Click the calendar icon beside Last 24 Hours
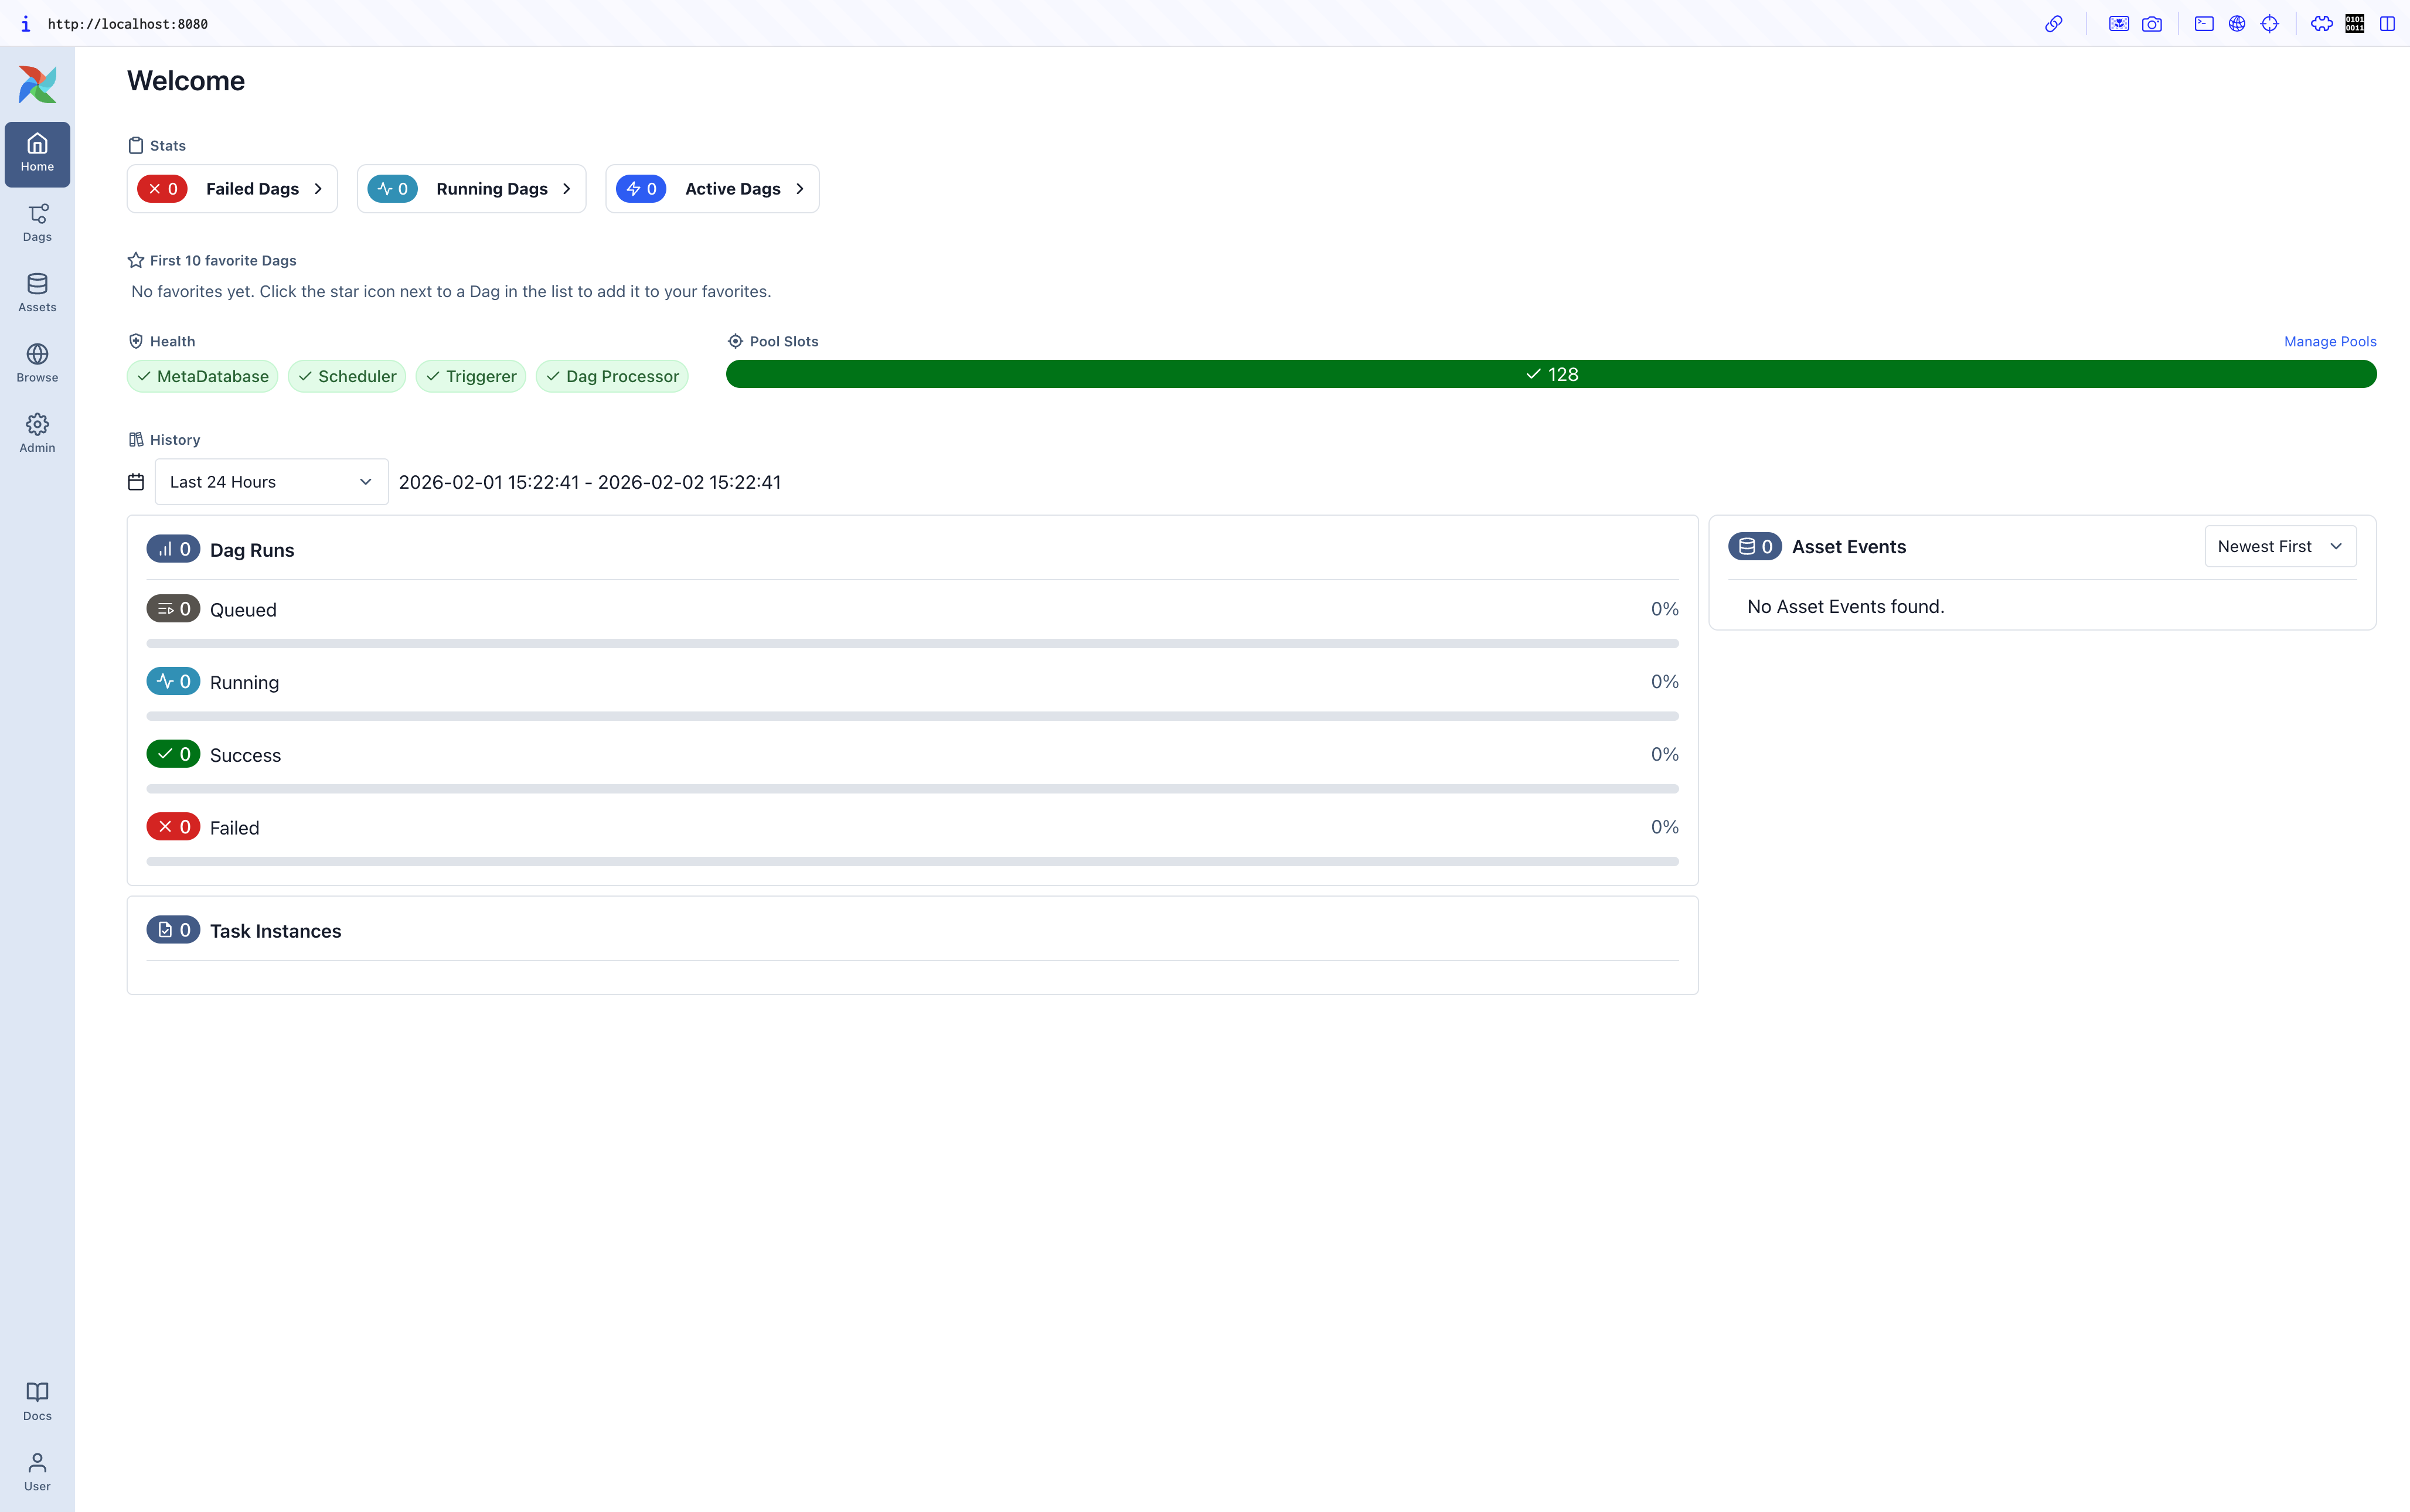 coord(136,482)
